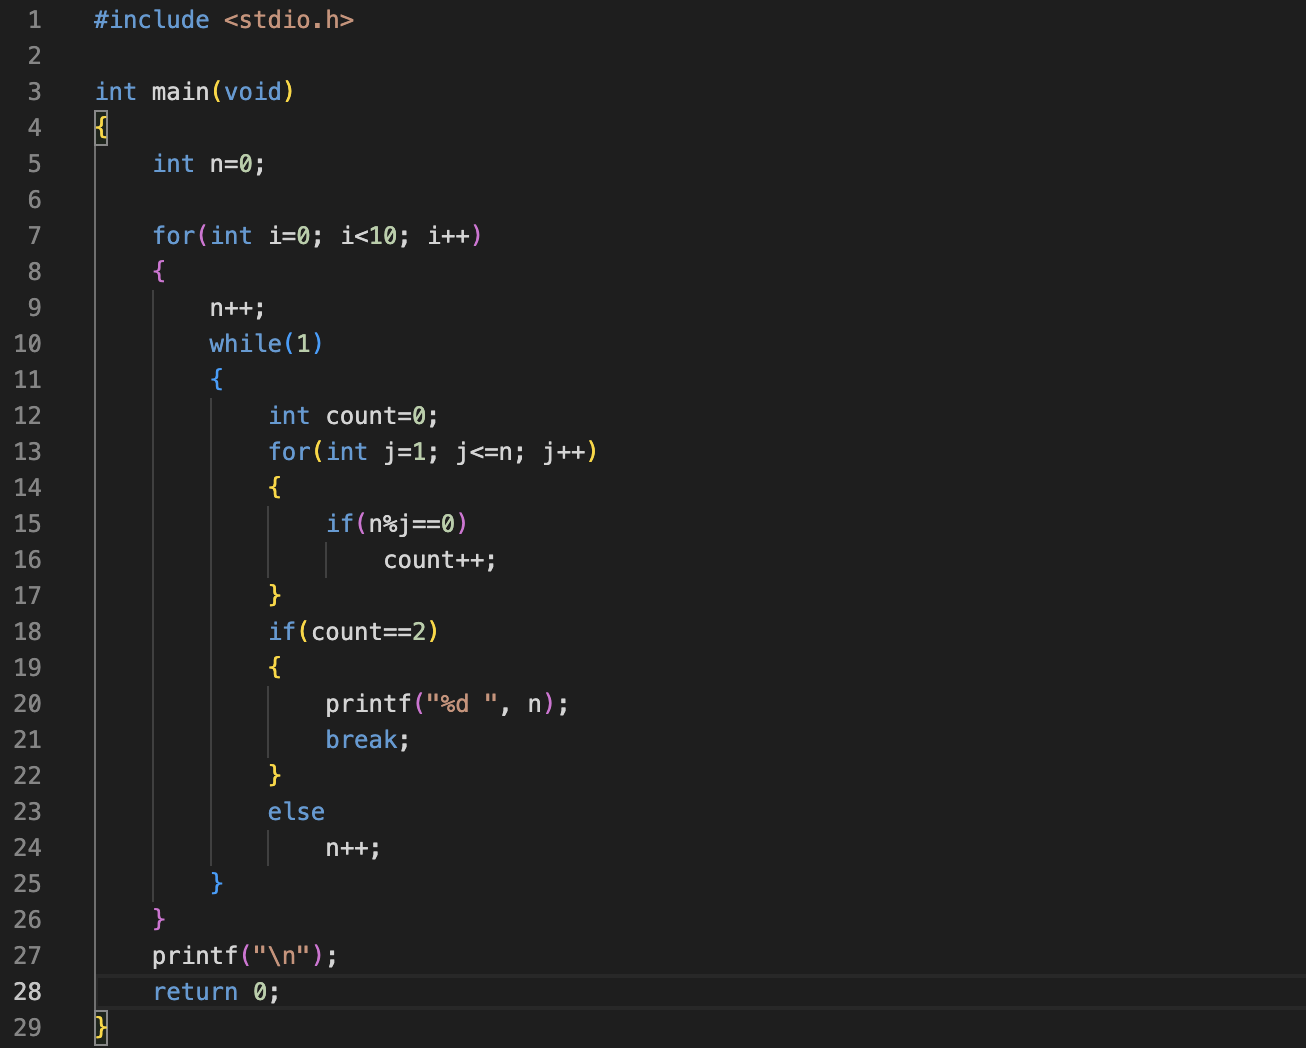Click the '"\n"' string on line 27

(x=282, y=956)
